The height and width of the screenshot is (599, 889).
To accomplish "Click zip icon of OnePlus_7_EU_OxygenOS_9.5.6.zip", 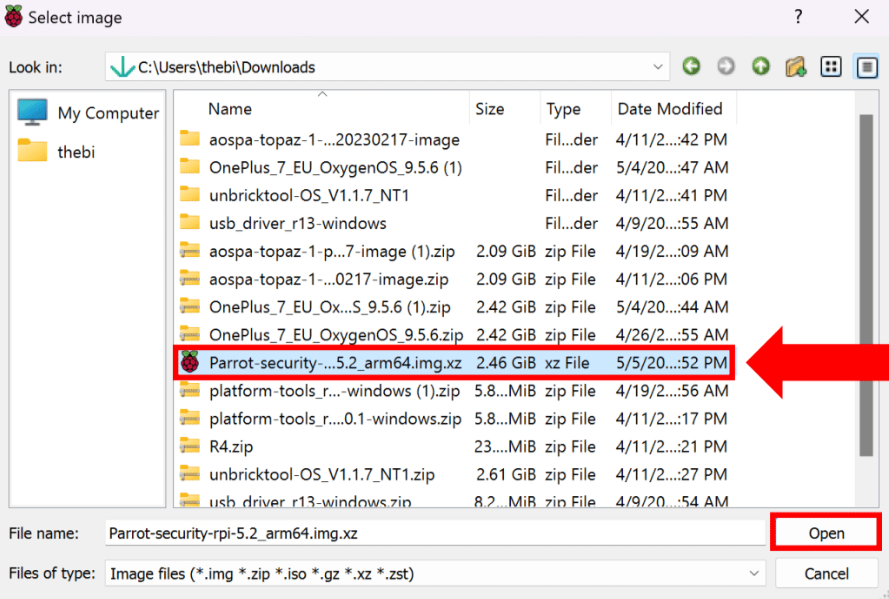I will pyautogui.click(x=190, y=334).
